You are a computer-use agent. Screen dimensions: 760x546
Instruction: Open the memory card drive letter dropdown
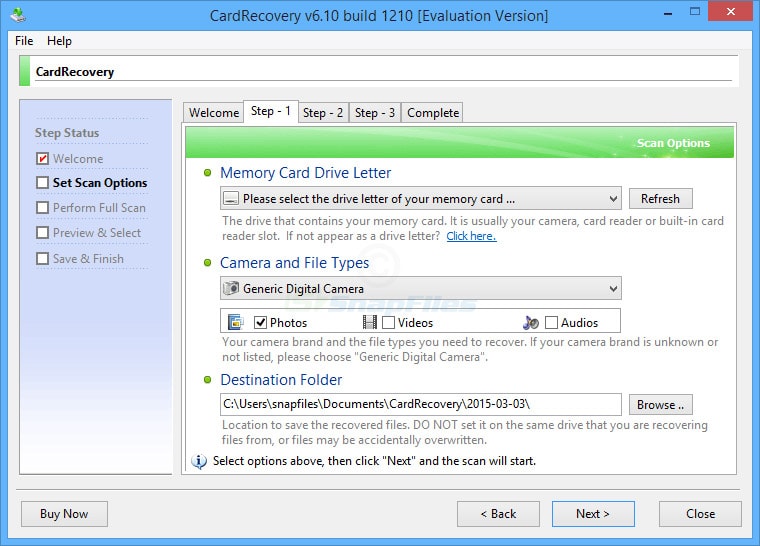pyautogui.click(x=611, y=199)
